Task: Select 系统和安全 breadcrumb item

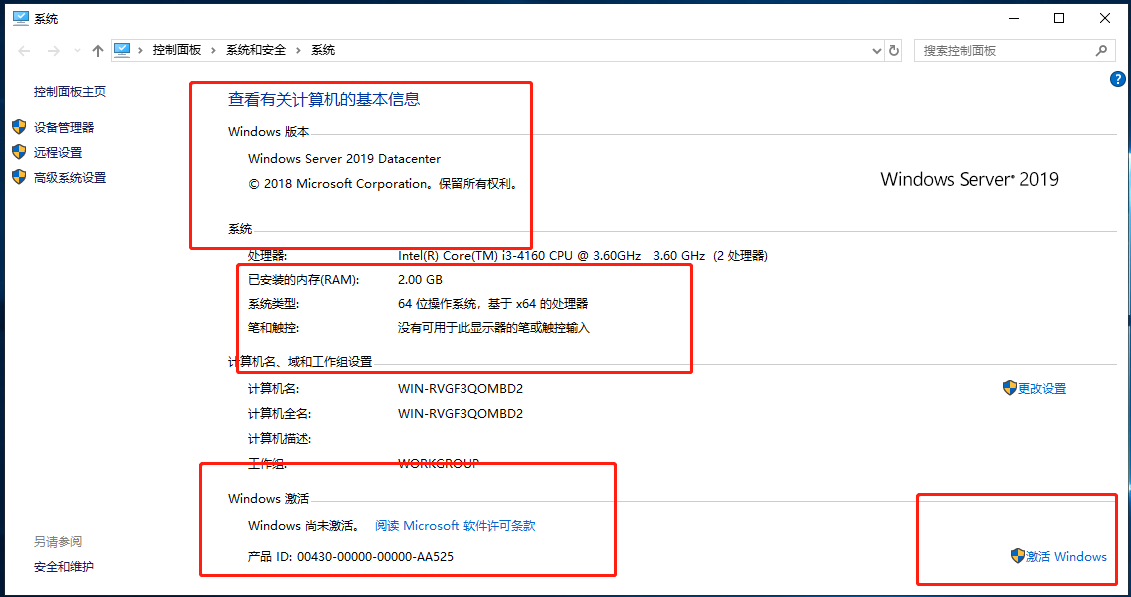Action: pyautogui.click(x=256, y=50)
